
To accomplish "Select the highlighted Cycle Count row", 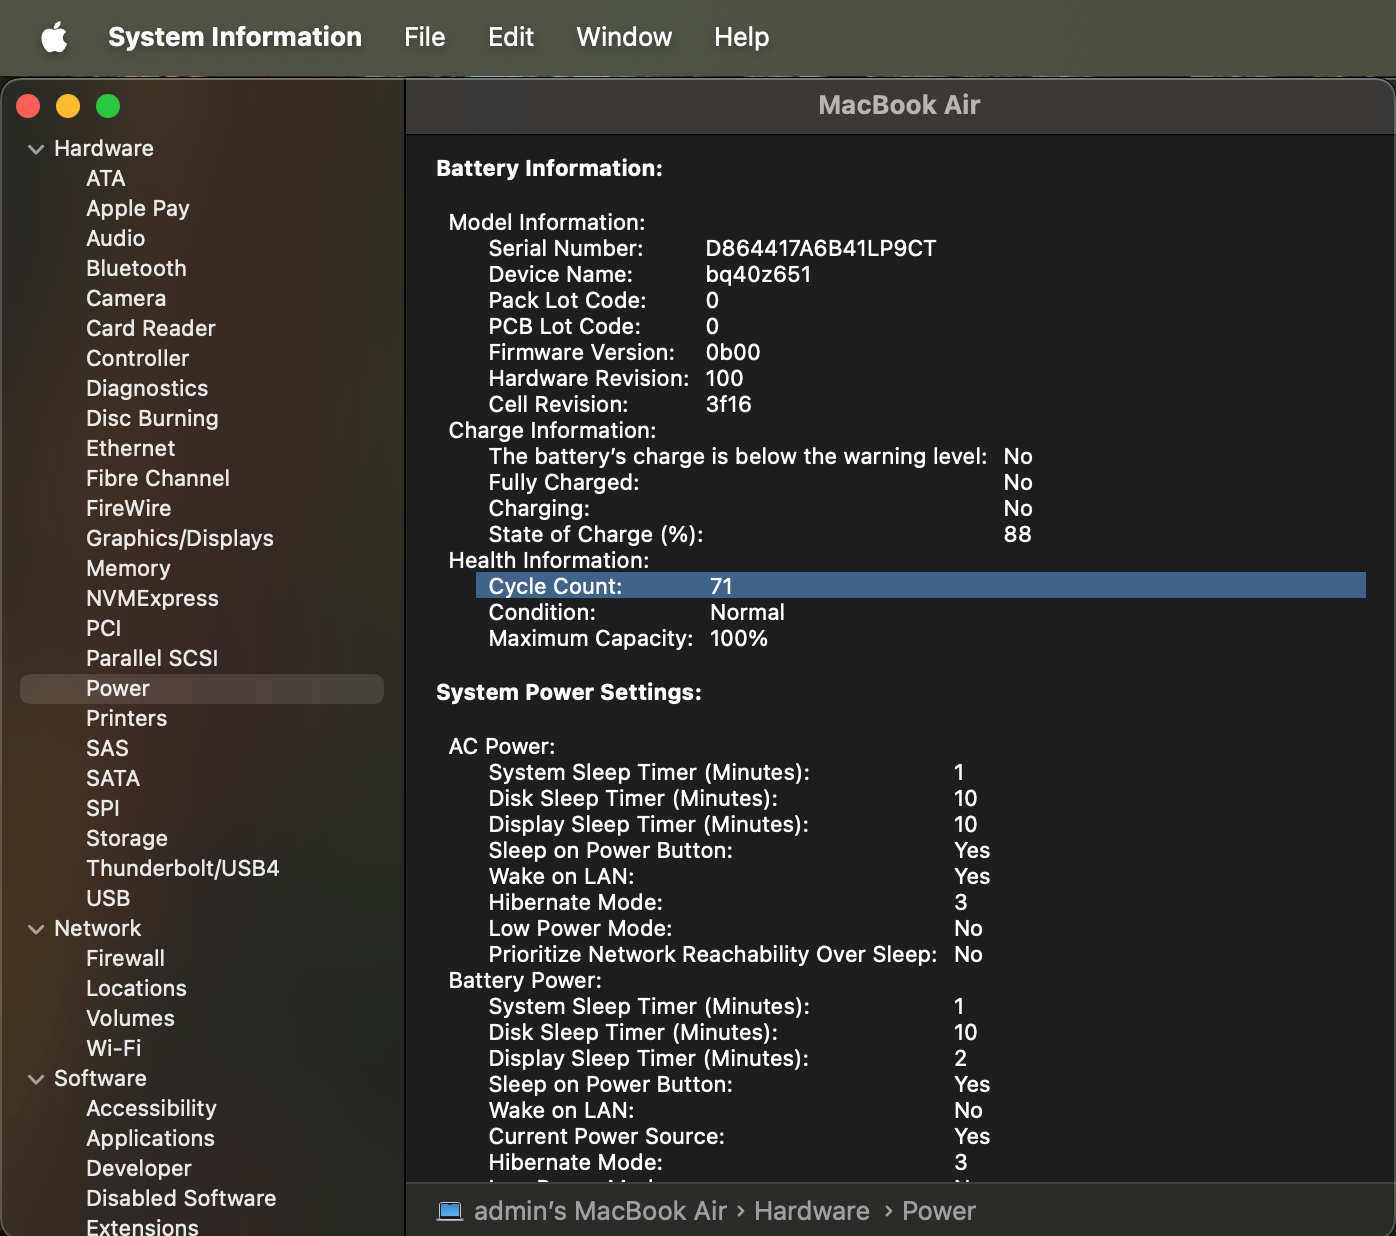I will pos(920,586).
